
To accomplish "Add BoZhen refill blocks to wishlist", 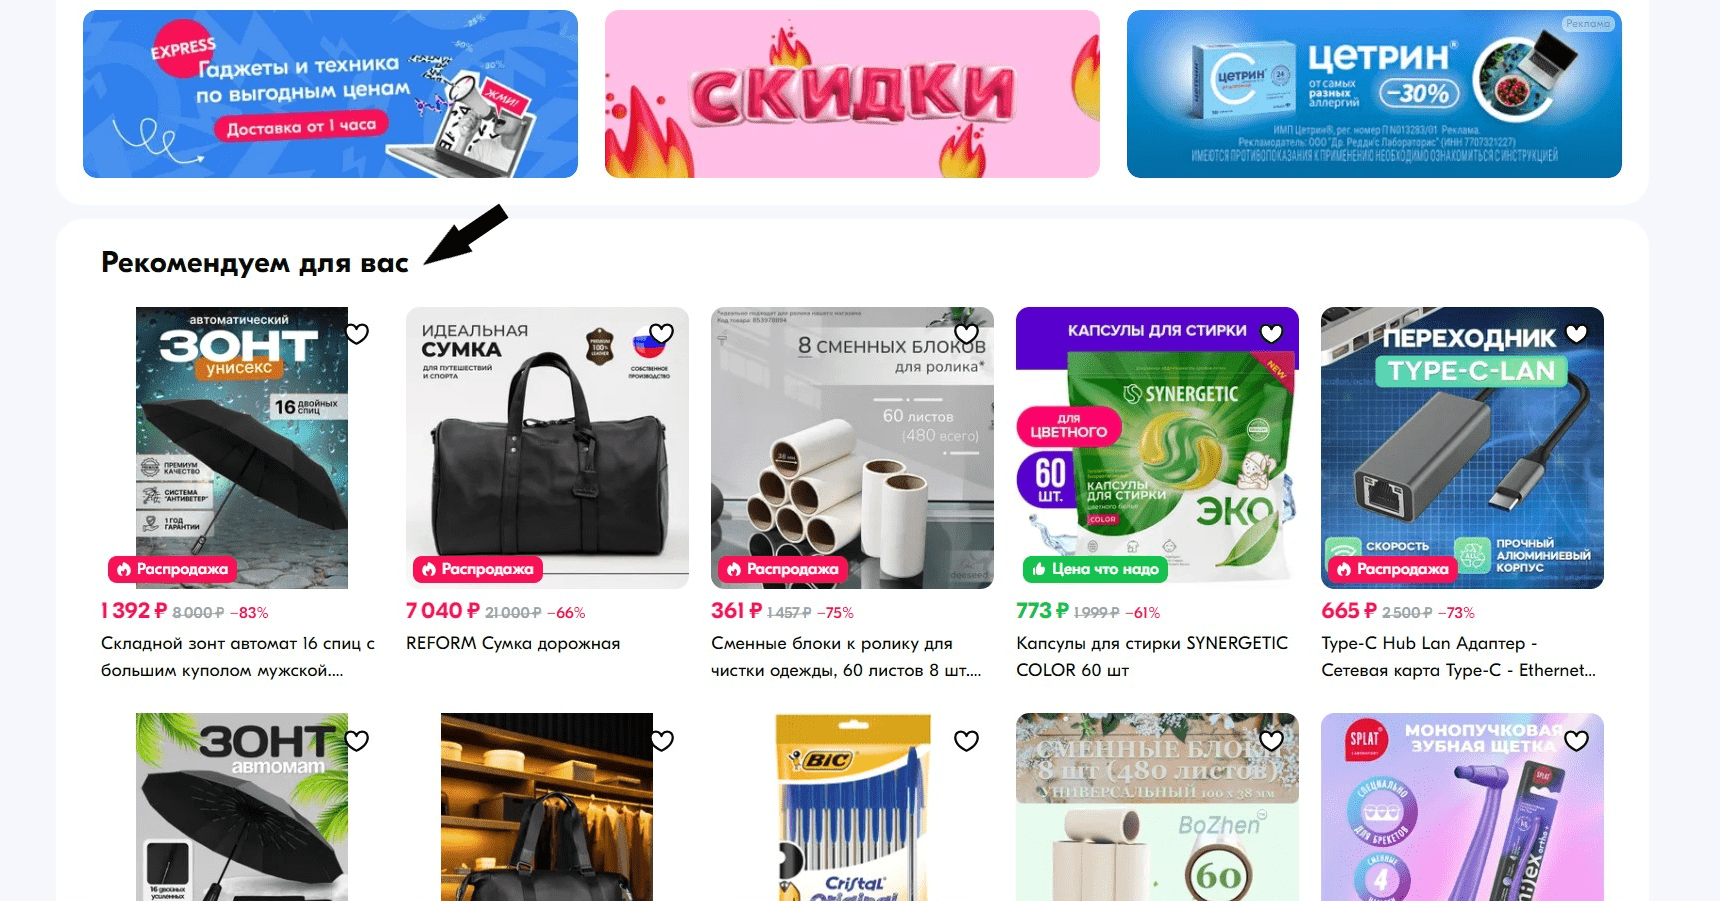I will click(x=1272, y=740).
